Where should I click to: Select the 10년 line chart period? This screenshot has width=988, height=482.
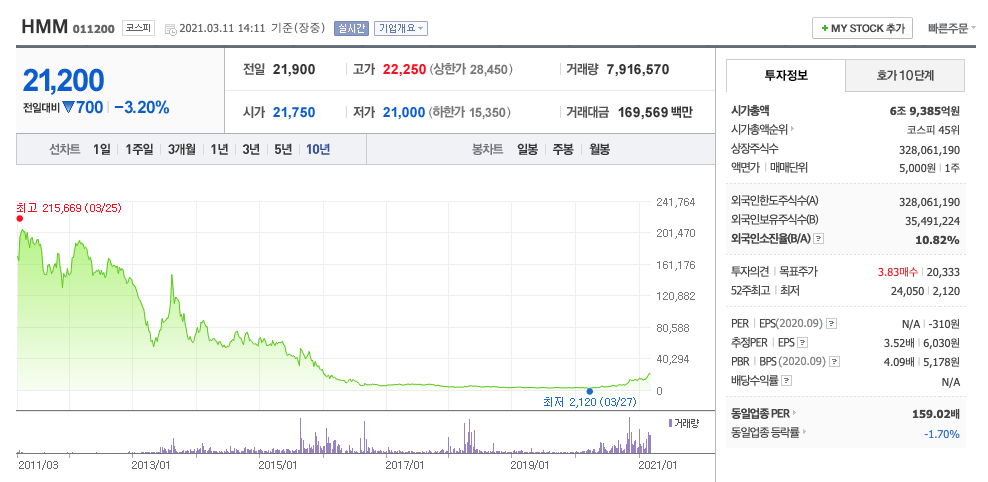coord(318,149)
